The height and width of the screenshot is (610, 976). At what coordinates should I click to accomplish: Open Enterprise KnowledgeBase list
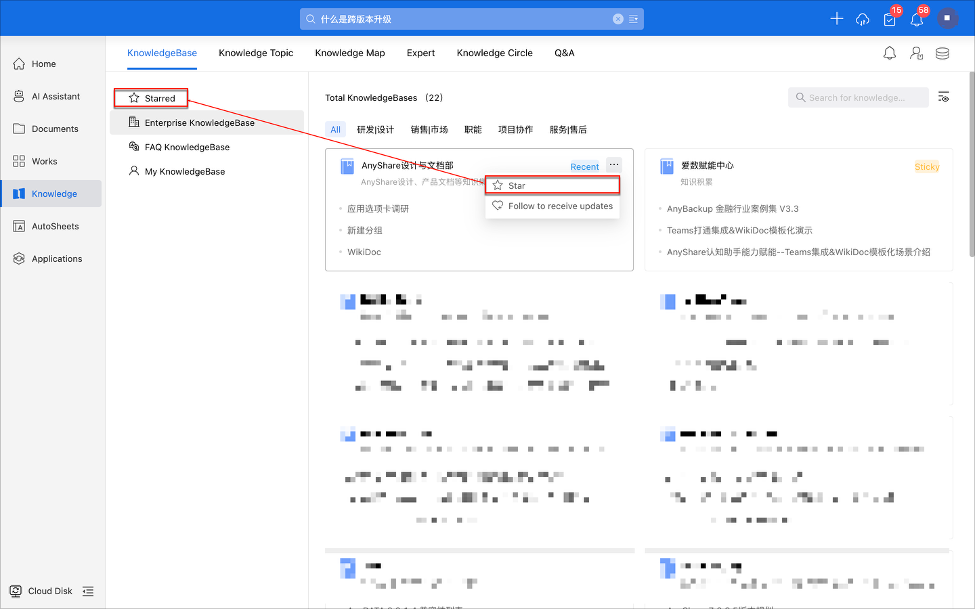pos(199,123)
